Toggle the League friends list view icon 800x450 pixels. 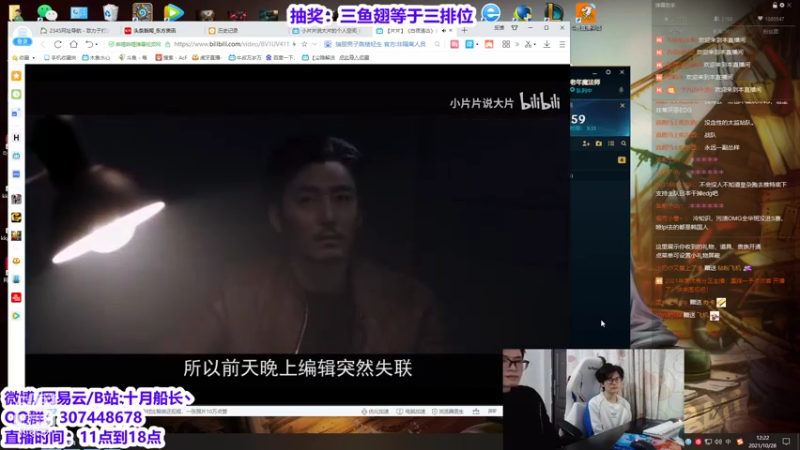pos(611,144)
